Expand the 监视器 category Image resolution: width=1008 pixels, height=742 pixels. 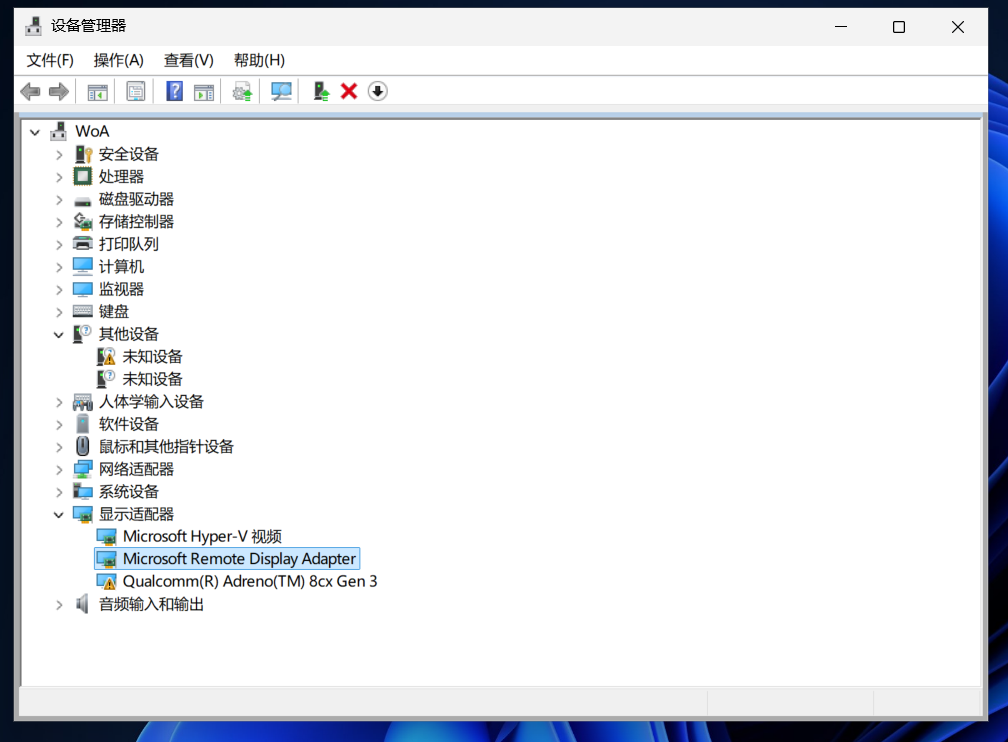coord(59,290)
